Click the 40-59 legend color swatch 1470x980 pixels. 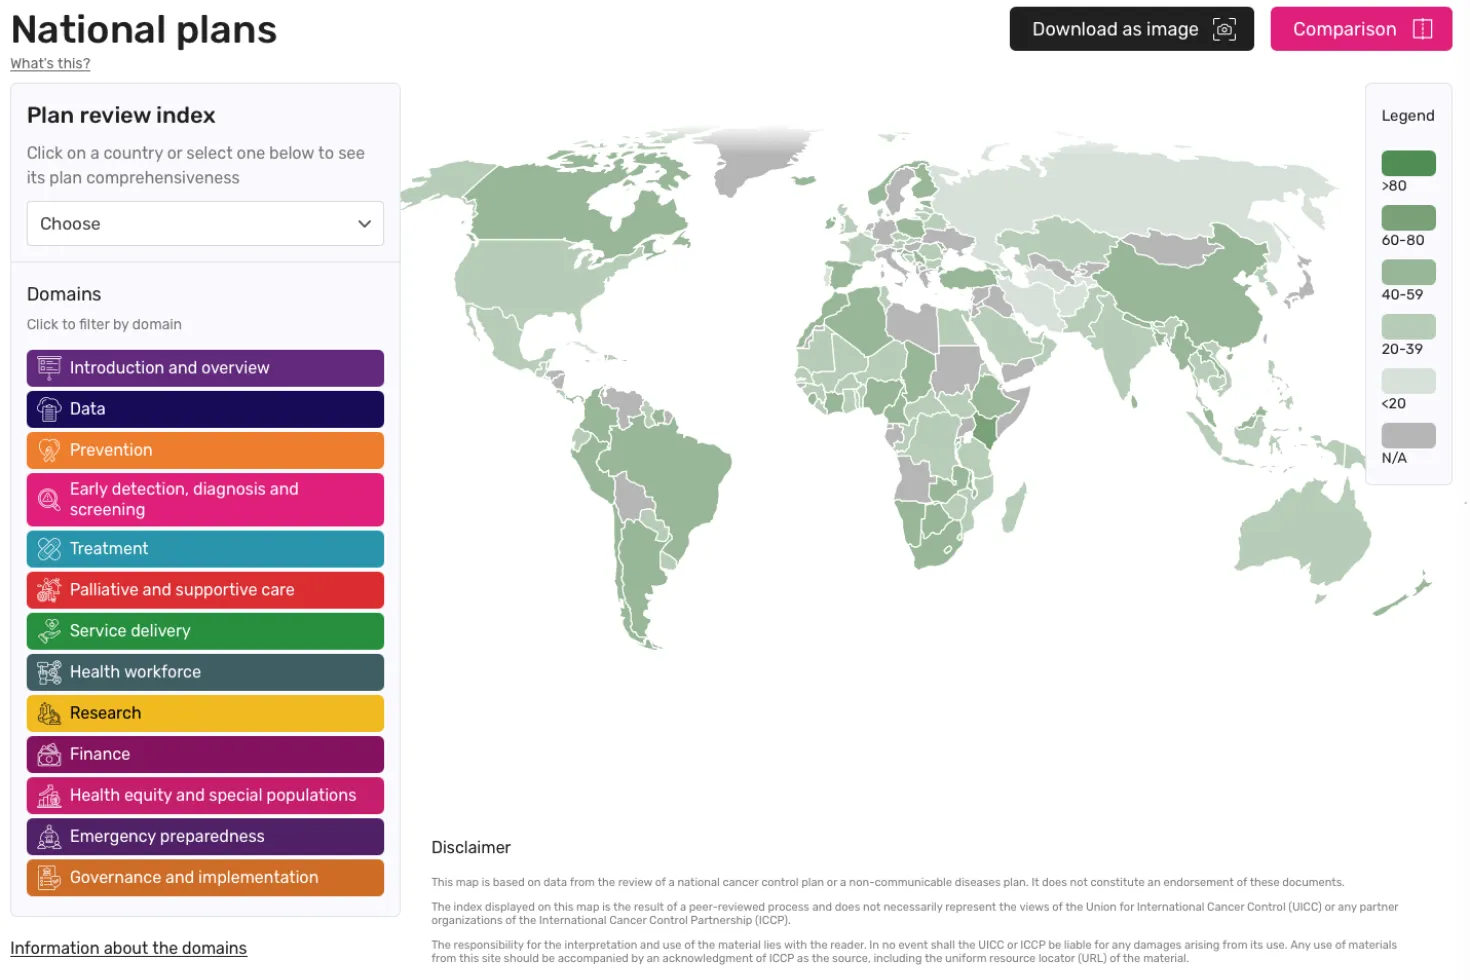click(1408, 272)
